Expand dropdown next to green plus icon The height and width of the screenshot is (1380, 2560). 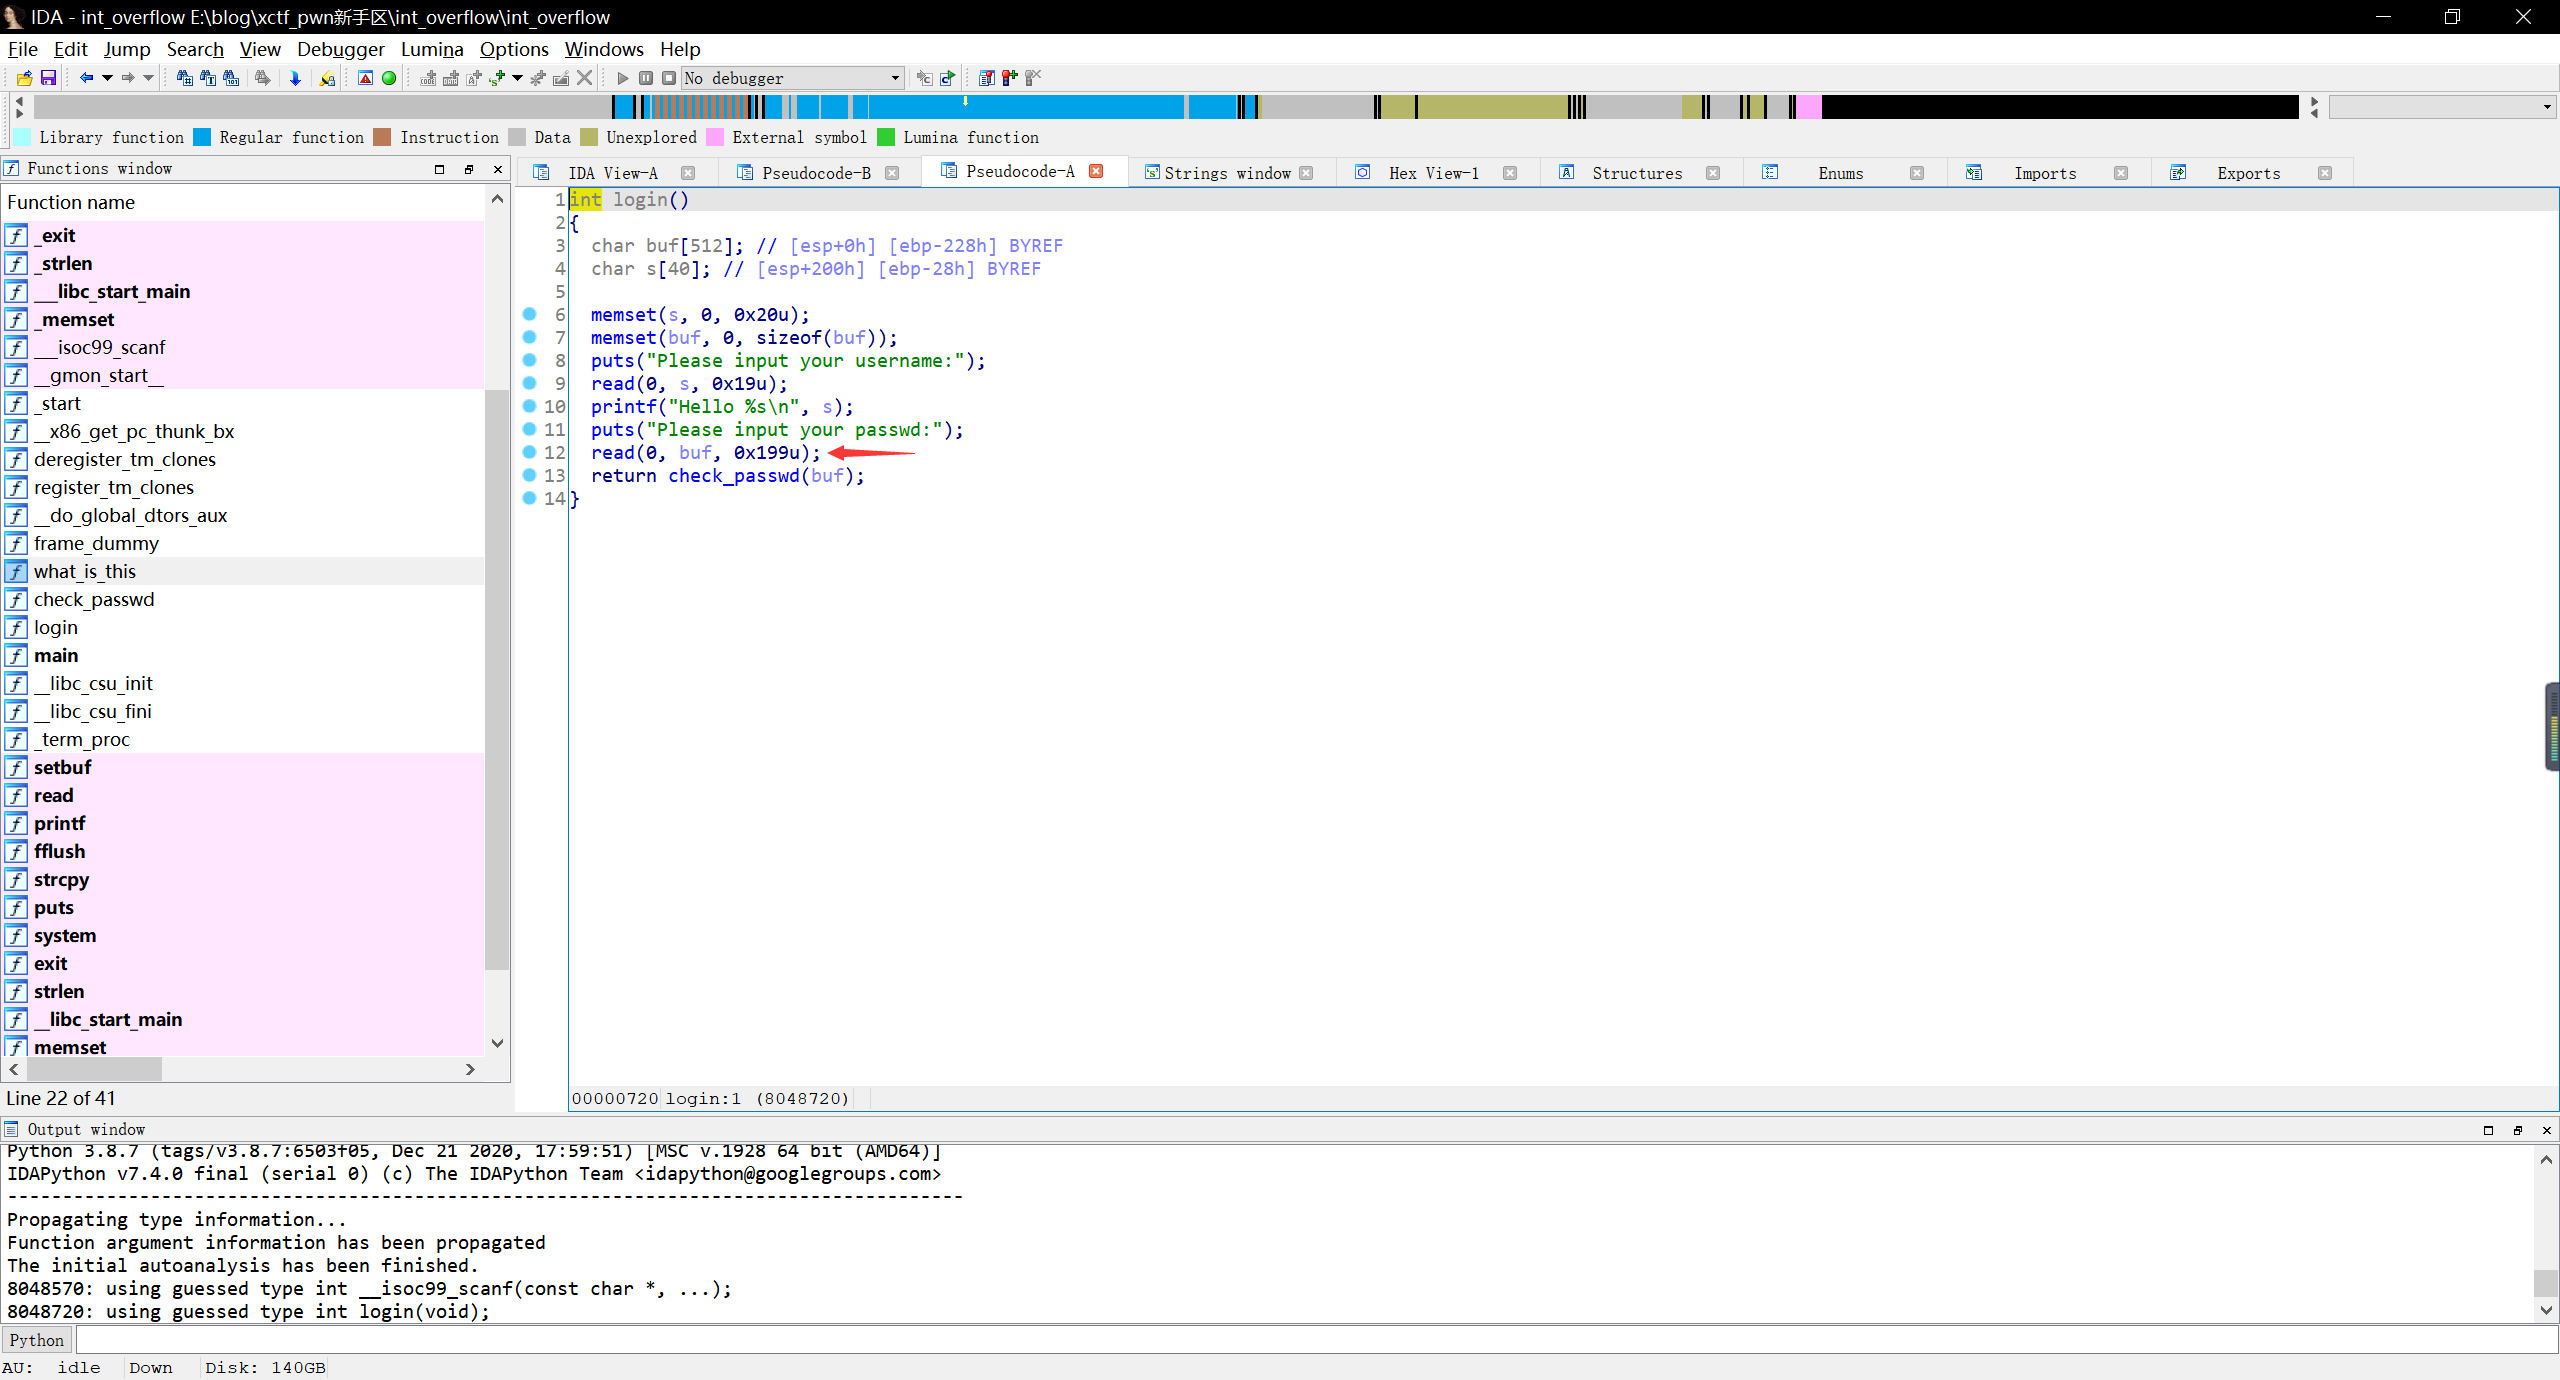click(x=517, y=78)
